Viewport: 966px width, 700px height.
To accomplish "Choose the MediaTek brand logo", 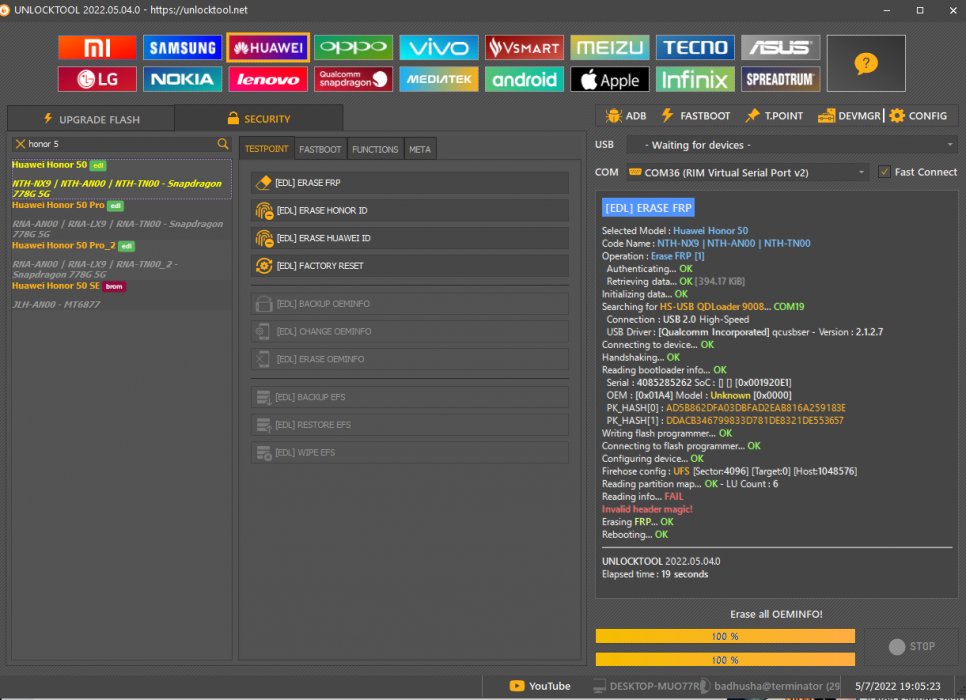I will click(x=439, y=79).
